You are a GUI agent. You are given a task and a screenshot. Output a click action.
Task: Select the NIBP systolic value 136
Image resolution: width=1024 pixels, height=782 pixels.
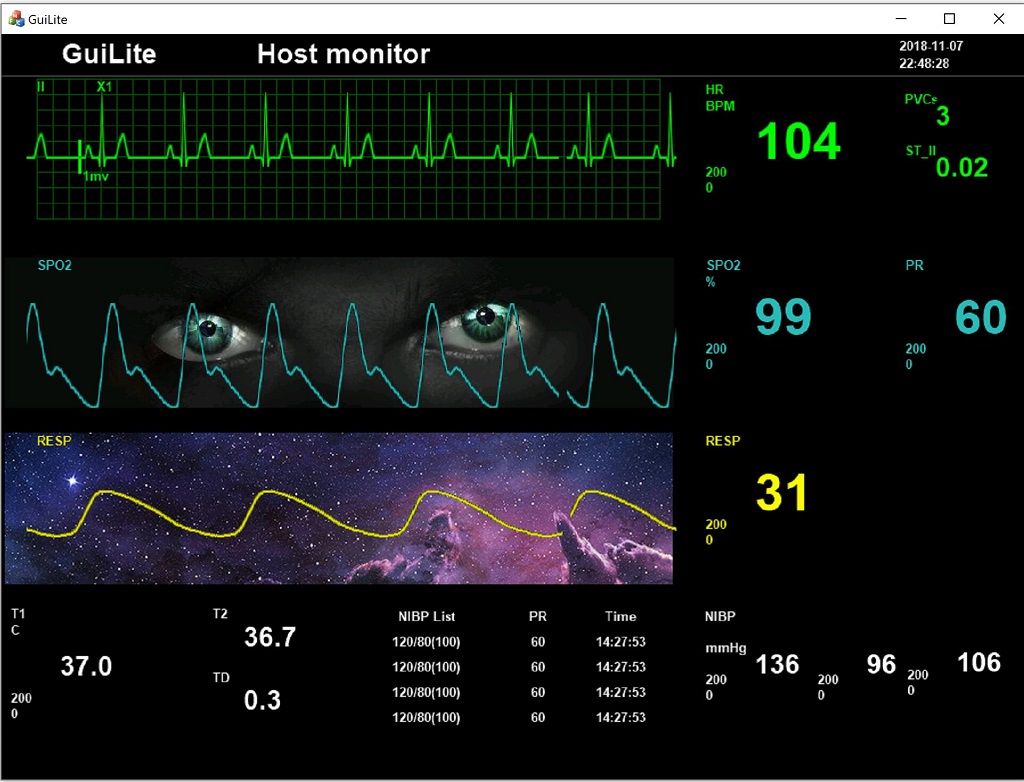(x=777, y=664)
